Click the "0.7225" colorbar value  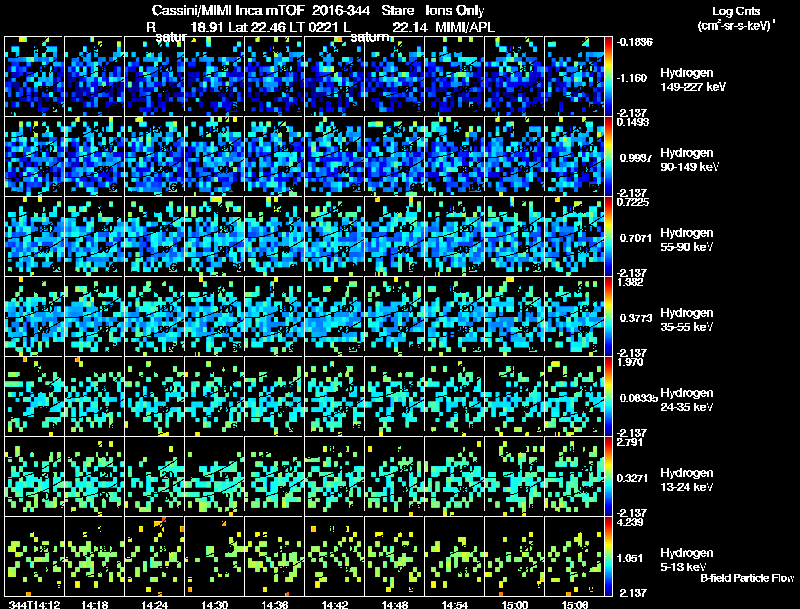(x=633, y=202)
